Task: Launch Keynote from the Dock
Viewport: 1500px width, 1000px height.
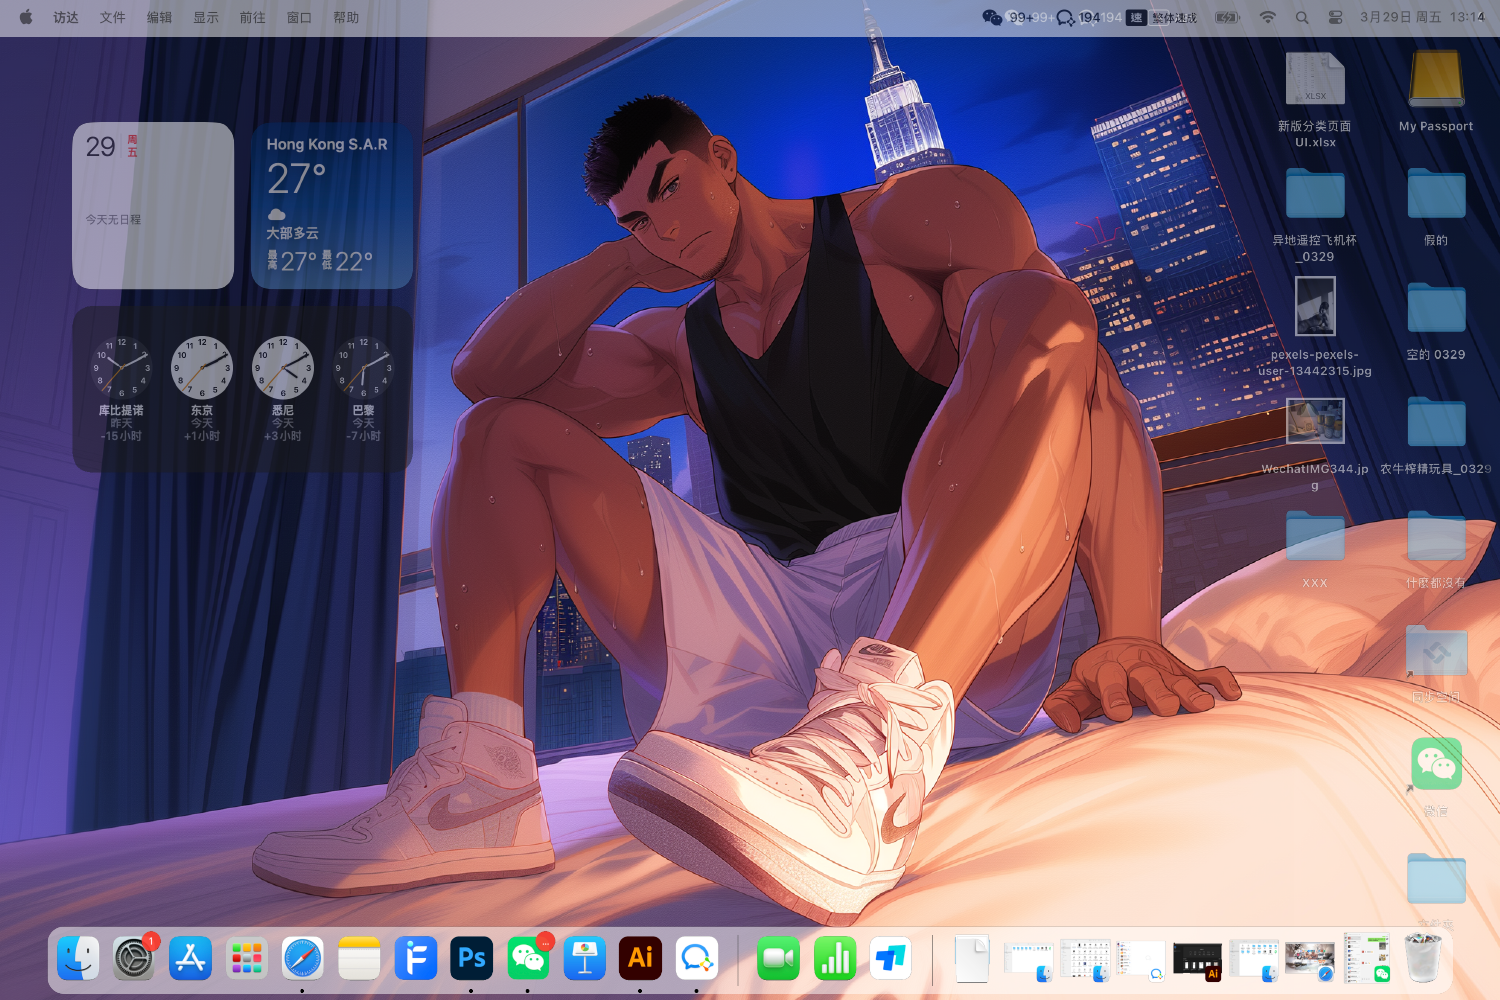Action: pos(584,958)
